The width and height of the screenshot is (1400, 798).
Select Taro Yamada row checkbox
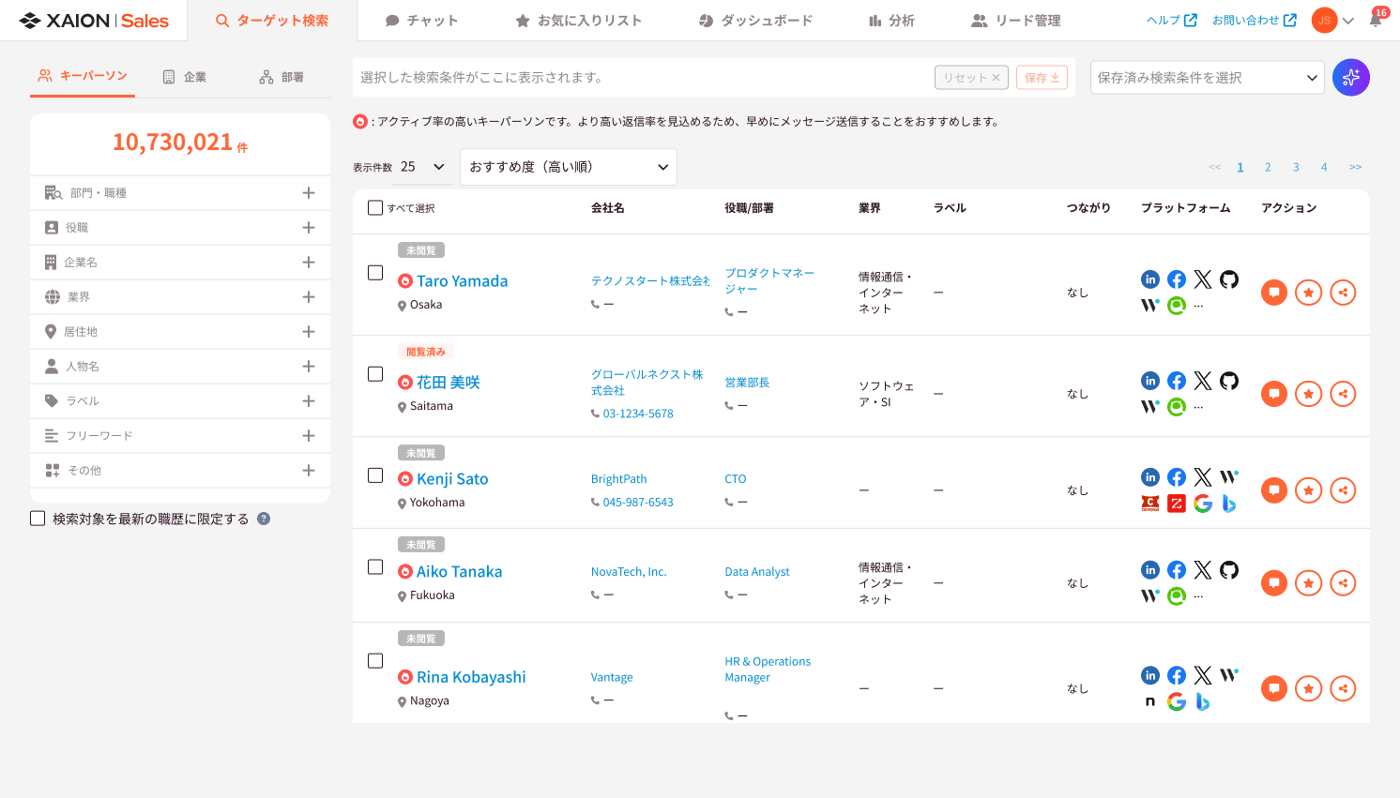[x=375, y=273]
